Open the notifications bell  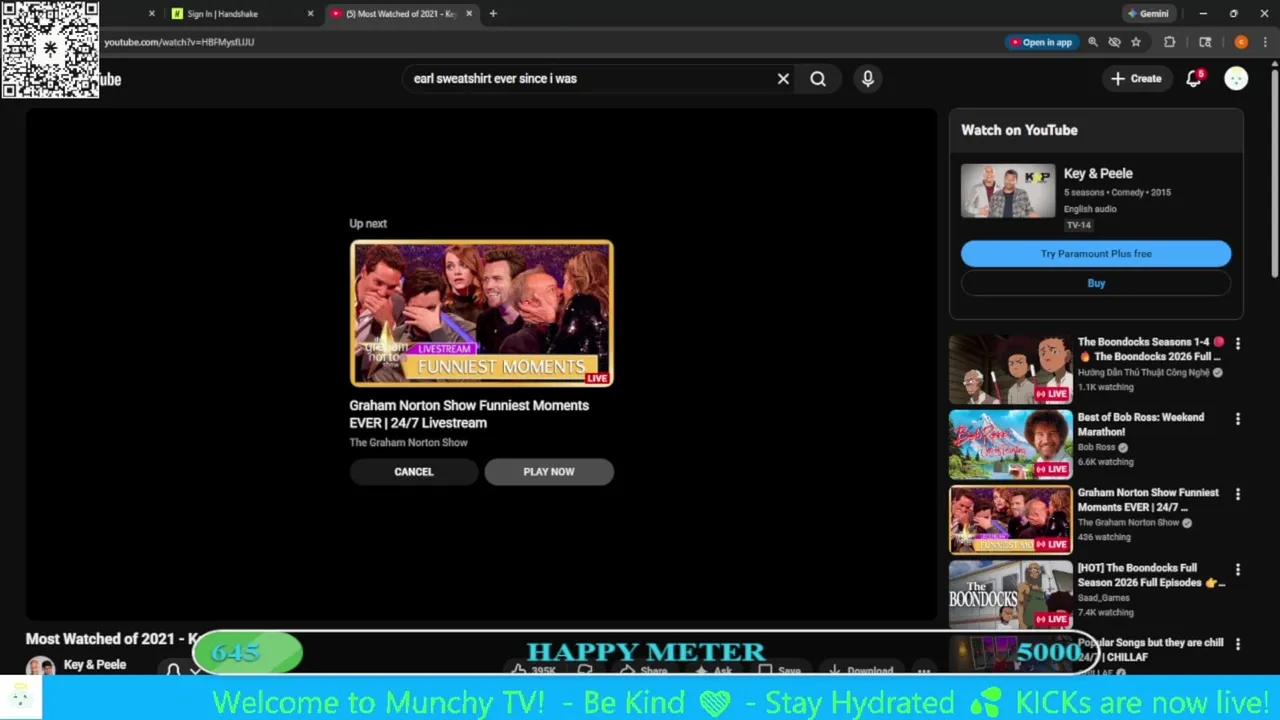tap(1194, 79)
